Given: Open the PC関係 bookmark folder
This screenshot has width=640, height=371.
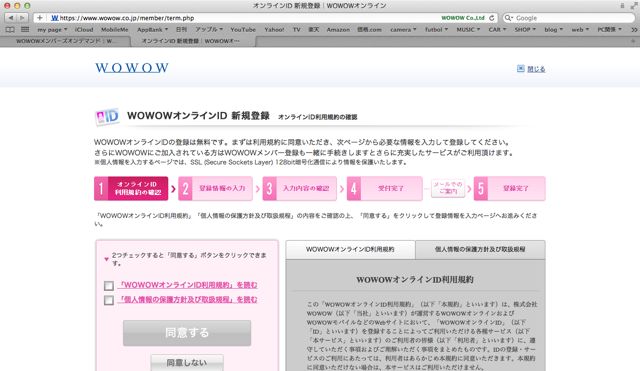Looking at the screenshot, I should (609, 29).
